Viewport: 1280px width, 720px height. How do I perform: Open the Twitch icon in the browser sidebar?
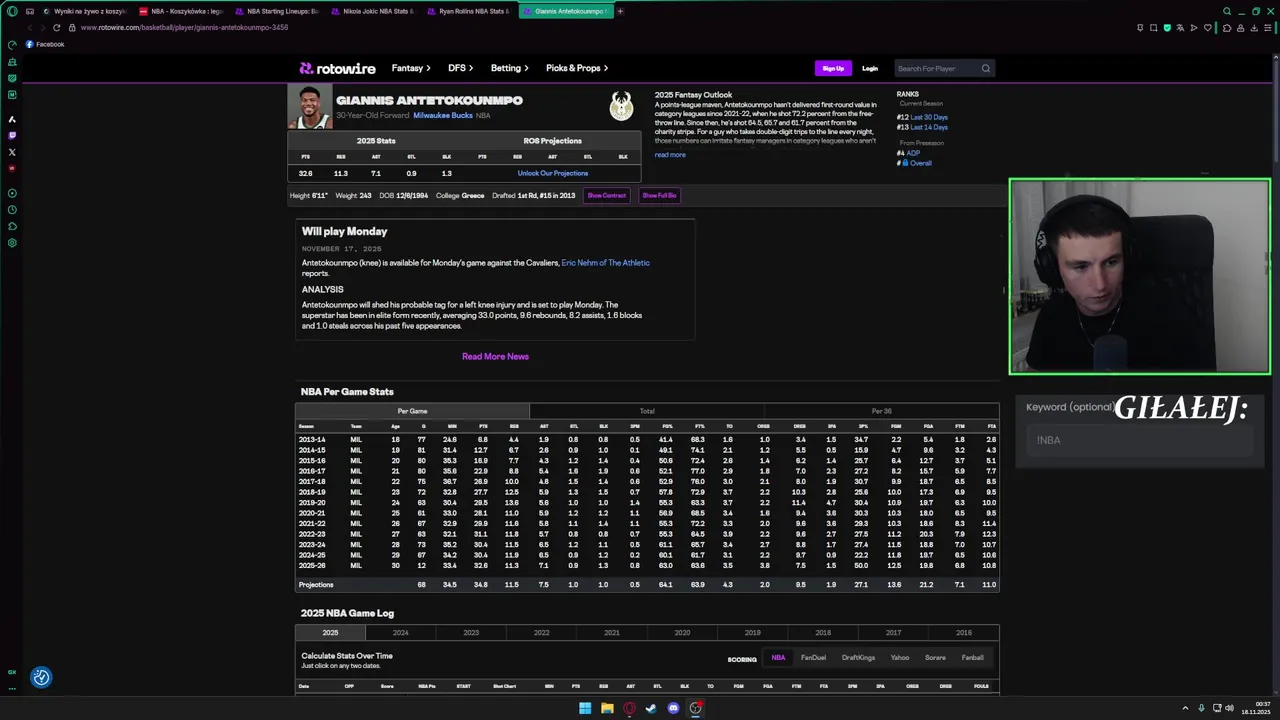[x=12, y=135]
